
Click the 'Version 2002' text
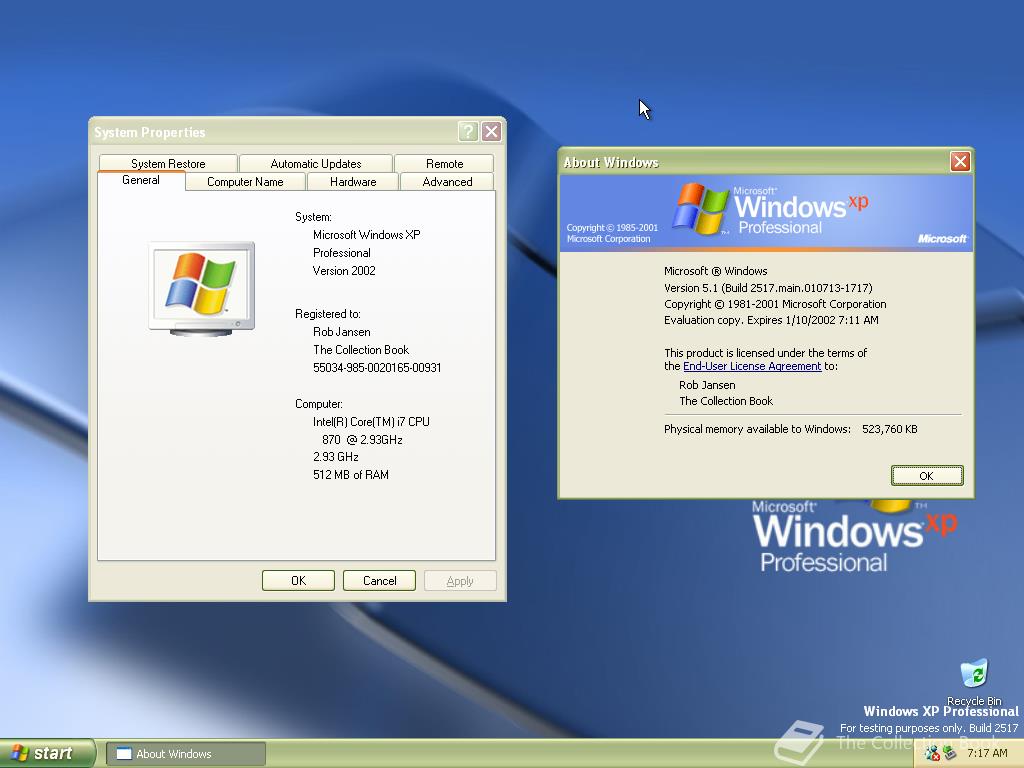click(x=344, y=271)
